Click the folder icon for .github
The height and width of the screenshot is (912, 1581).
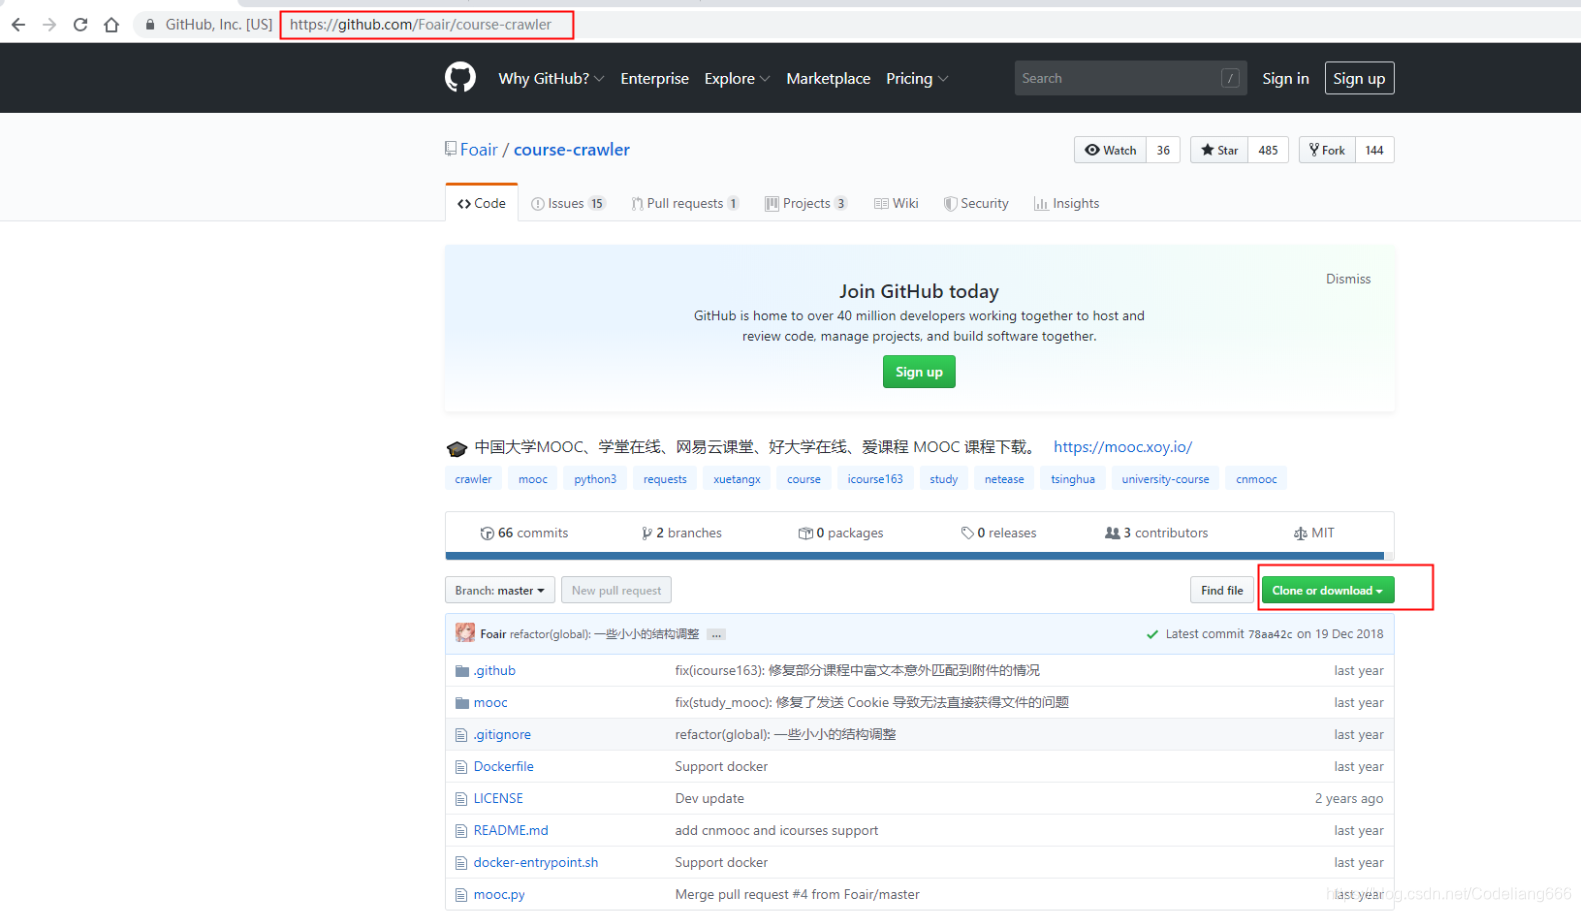click(x=462, y=671)
